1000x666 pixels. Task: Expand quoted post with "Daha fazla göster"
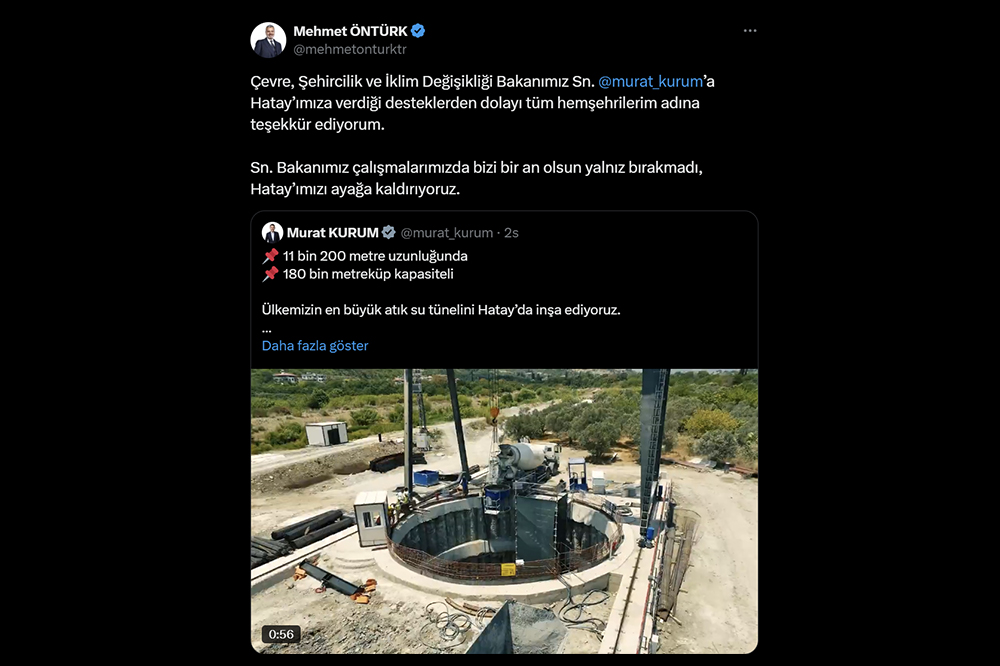coord(315,346)
